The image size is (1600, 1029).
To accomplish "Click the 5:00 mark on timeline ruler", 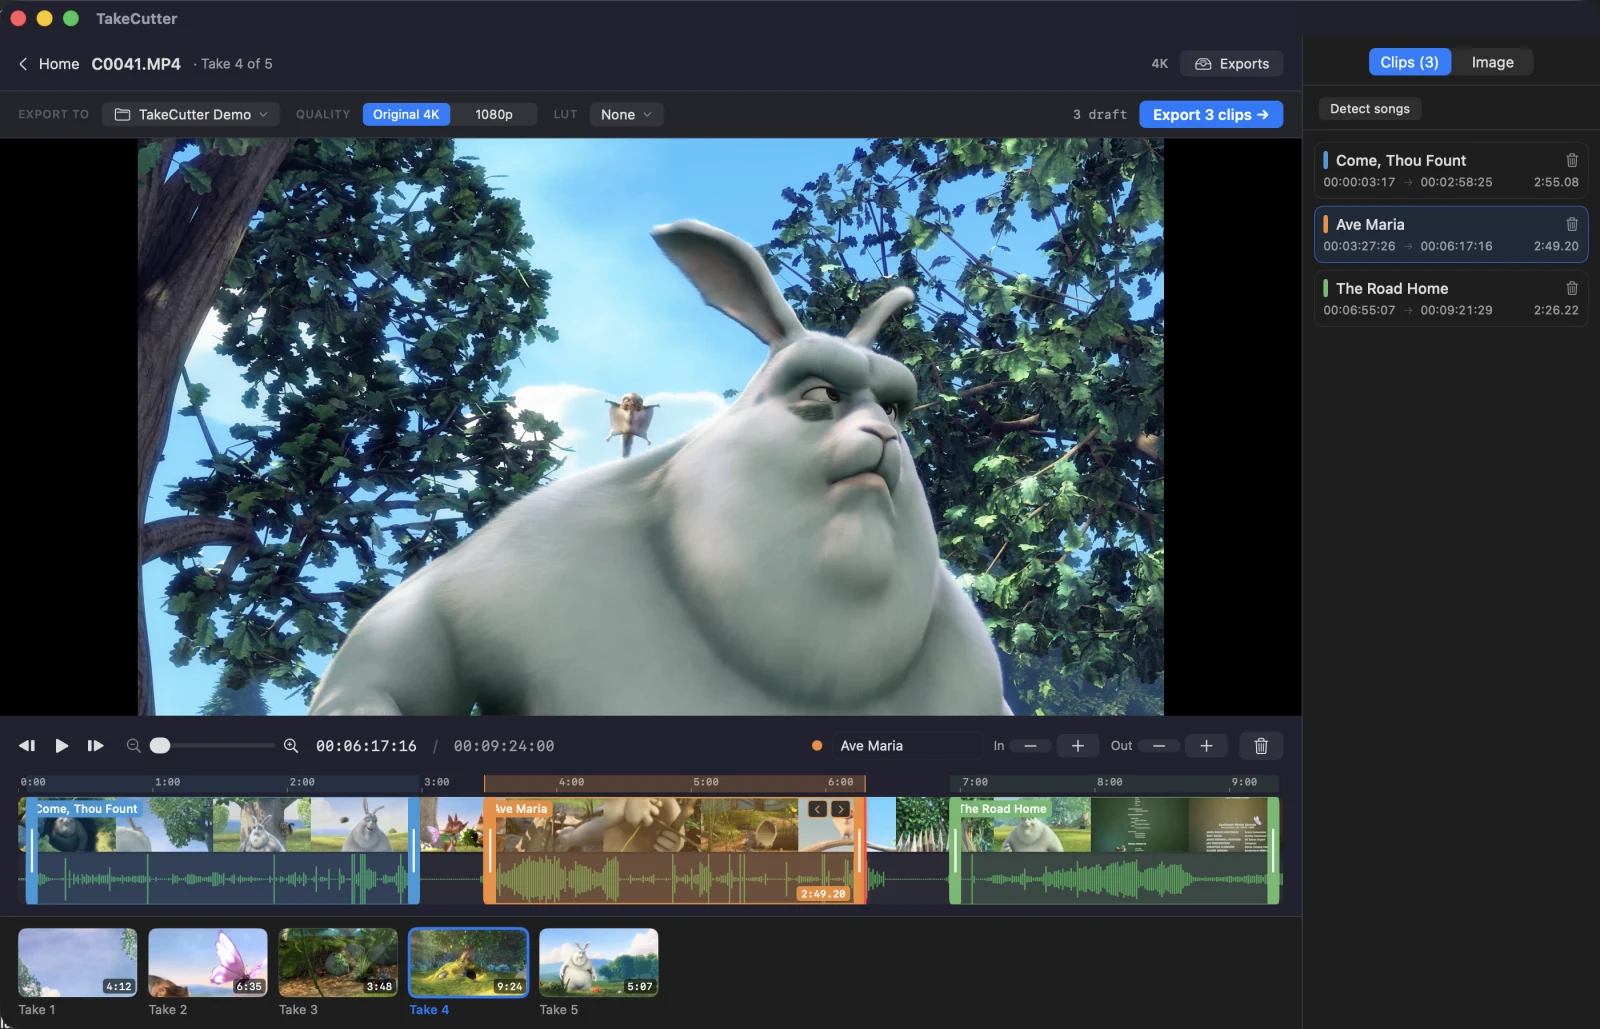I will 706,783.
